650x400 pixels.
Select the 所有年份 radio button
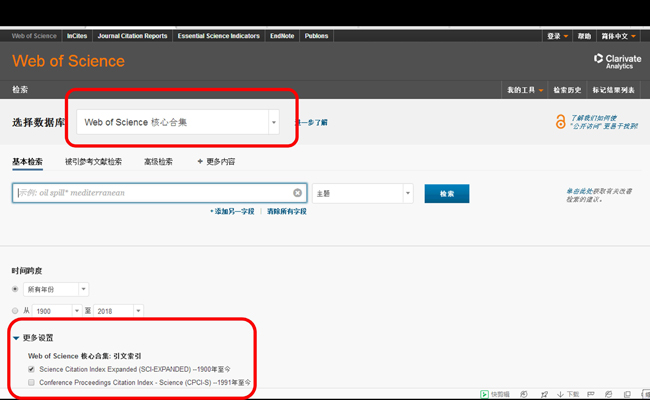pos(16,289)
